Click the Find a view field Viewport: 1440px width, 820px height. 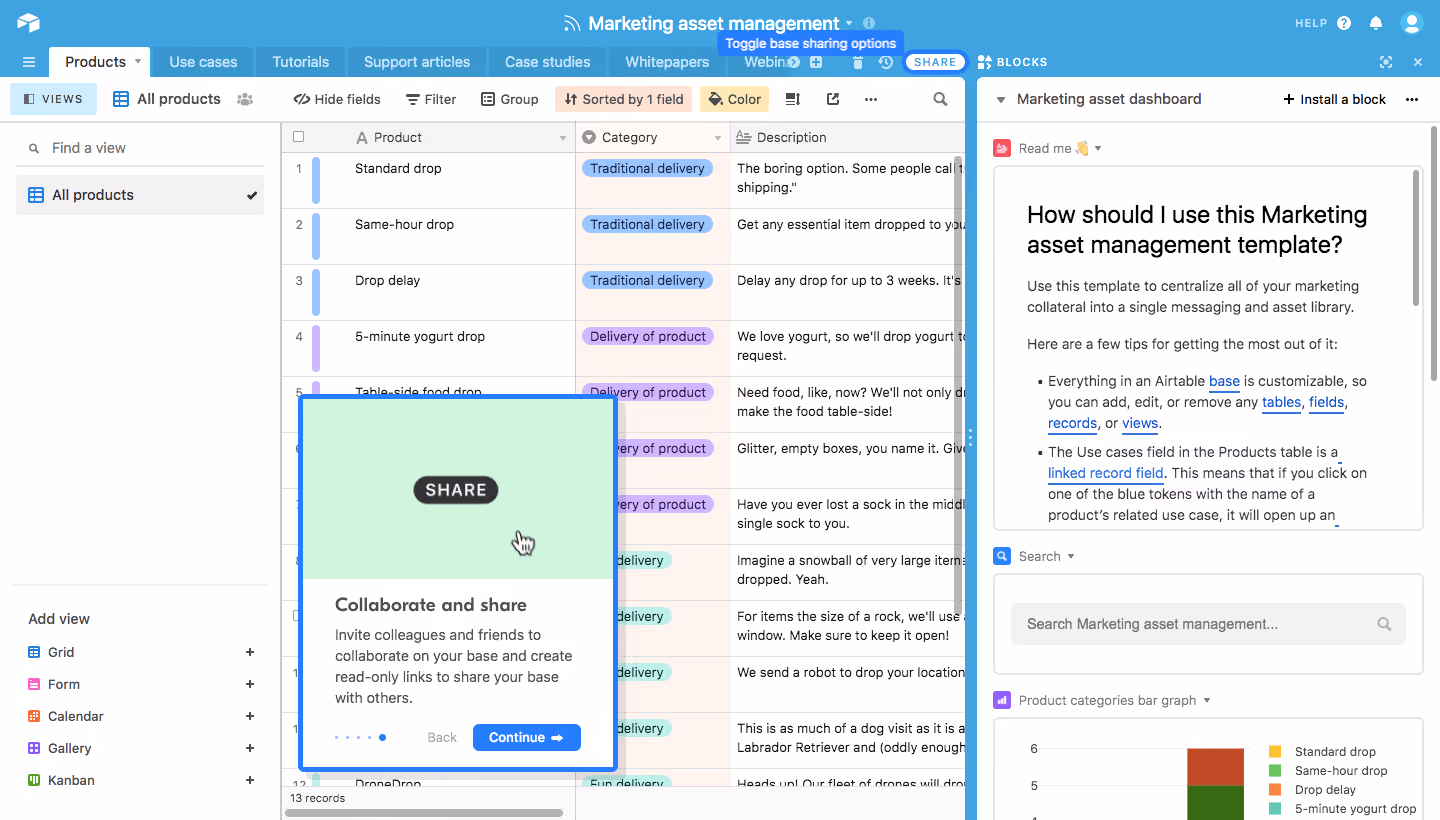[x=140, y=148]
